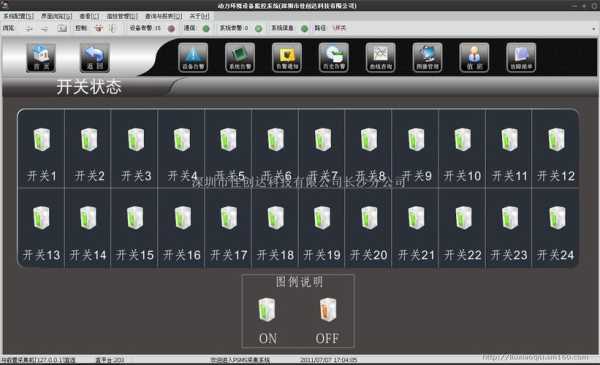Open the 查询与报表[Q] menu
Viewport: 600px width, 365px height.
[x=163, y=16]
